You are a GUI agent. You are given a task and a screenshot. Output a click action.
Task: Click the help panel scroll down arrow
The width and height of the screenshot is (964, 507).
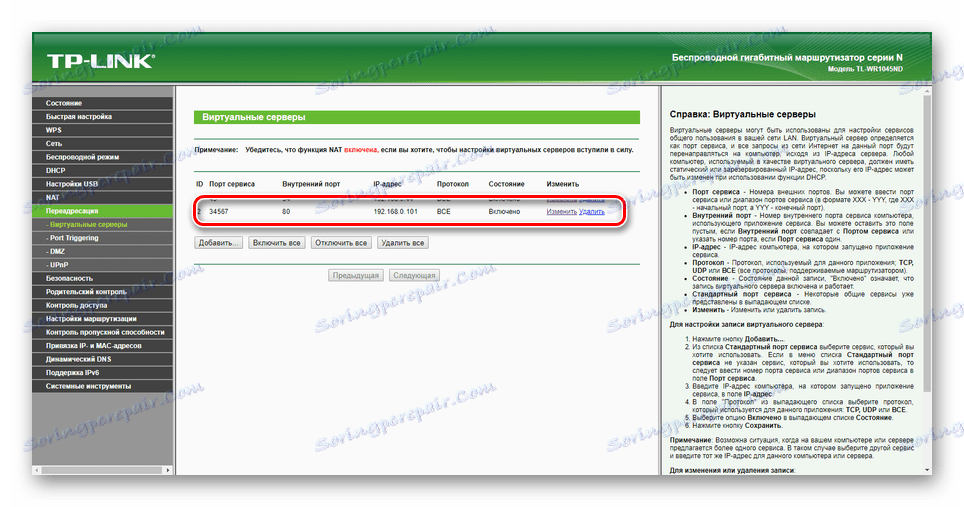coord(927,470)
